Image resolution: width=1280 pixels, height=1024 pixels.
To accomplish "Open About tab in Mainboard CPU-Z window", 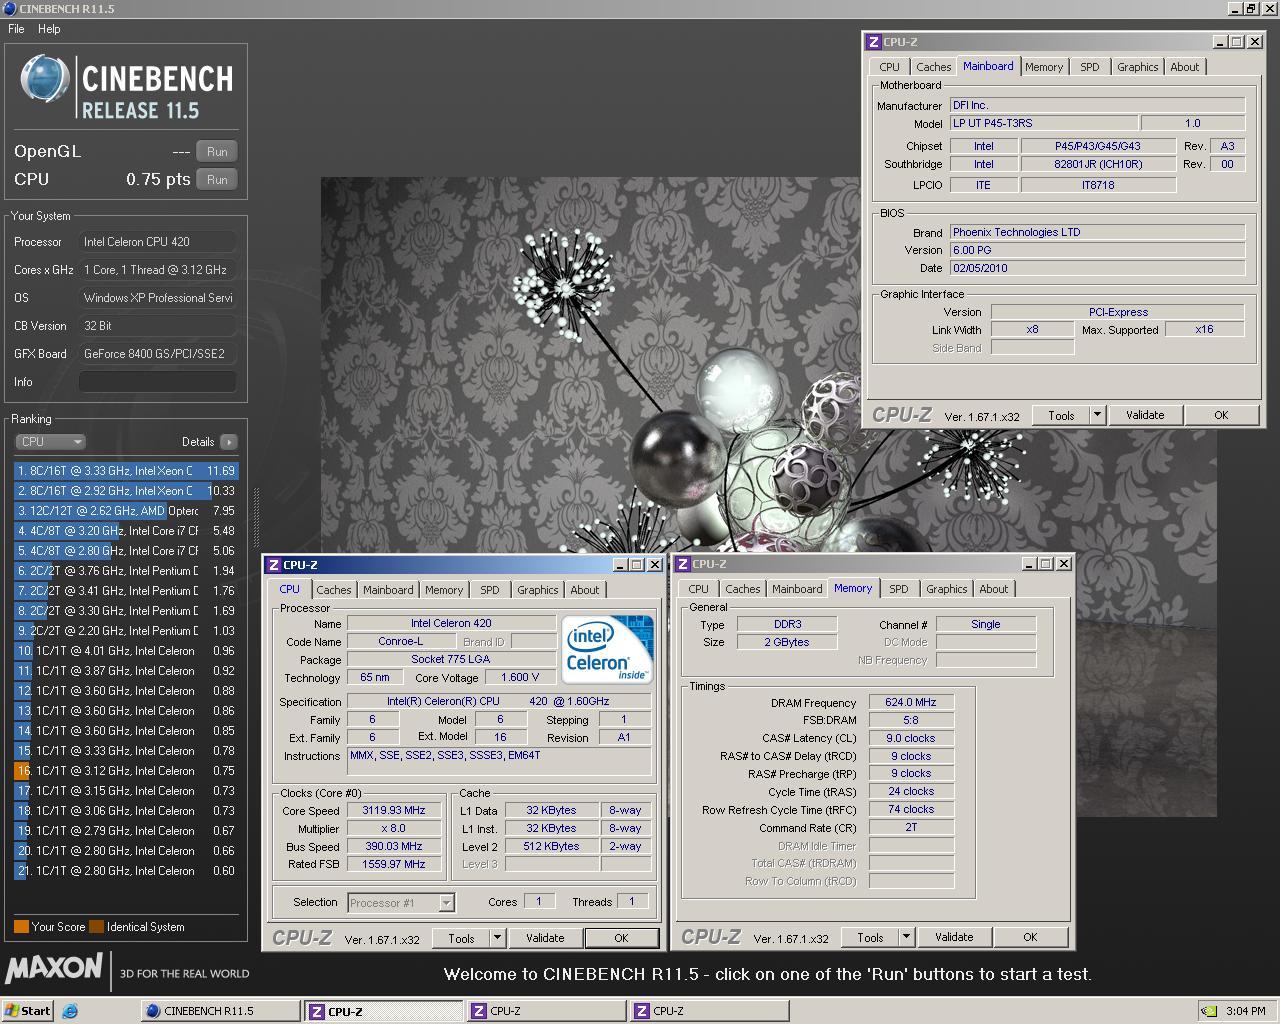I will click(x=1184, y=67).
